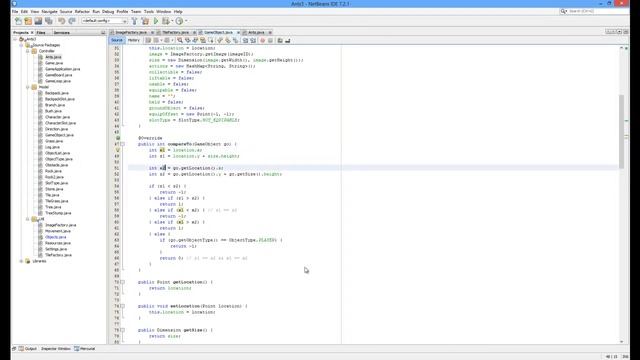
Task: Click the New File toolbar icon
Action: 18,21
